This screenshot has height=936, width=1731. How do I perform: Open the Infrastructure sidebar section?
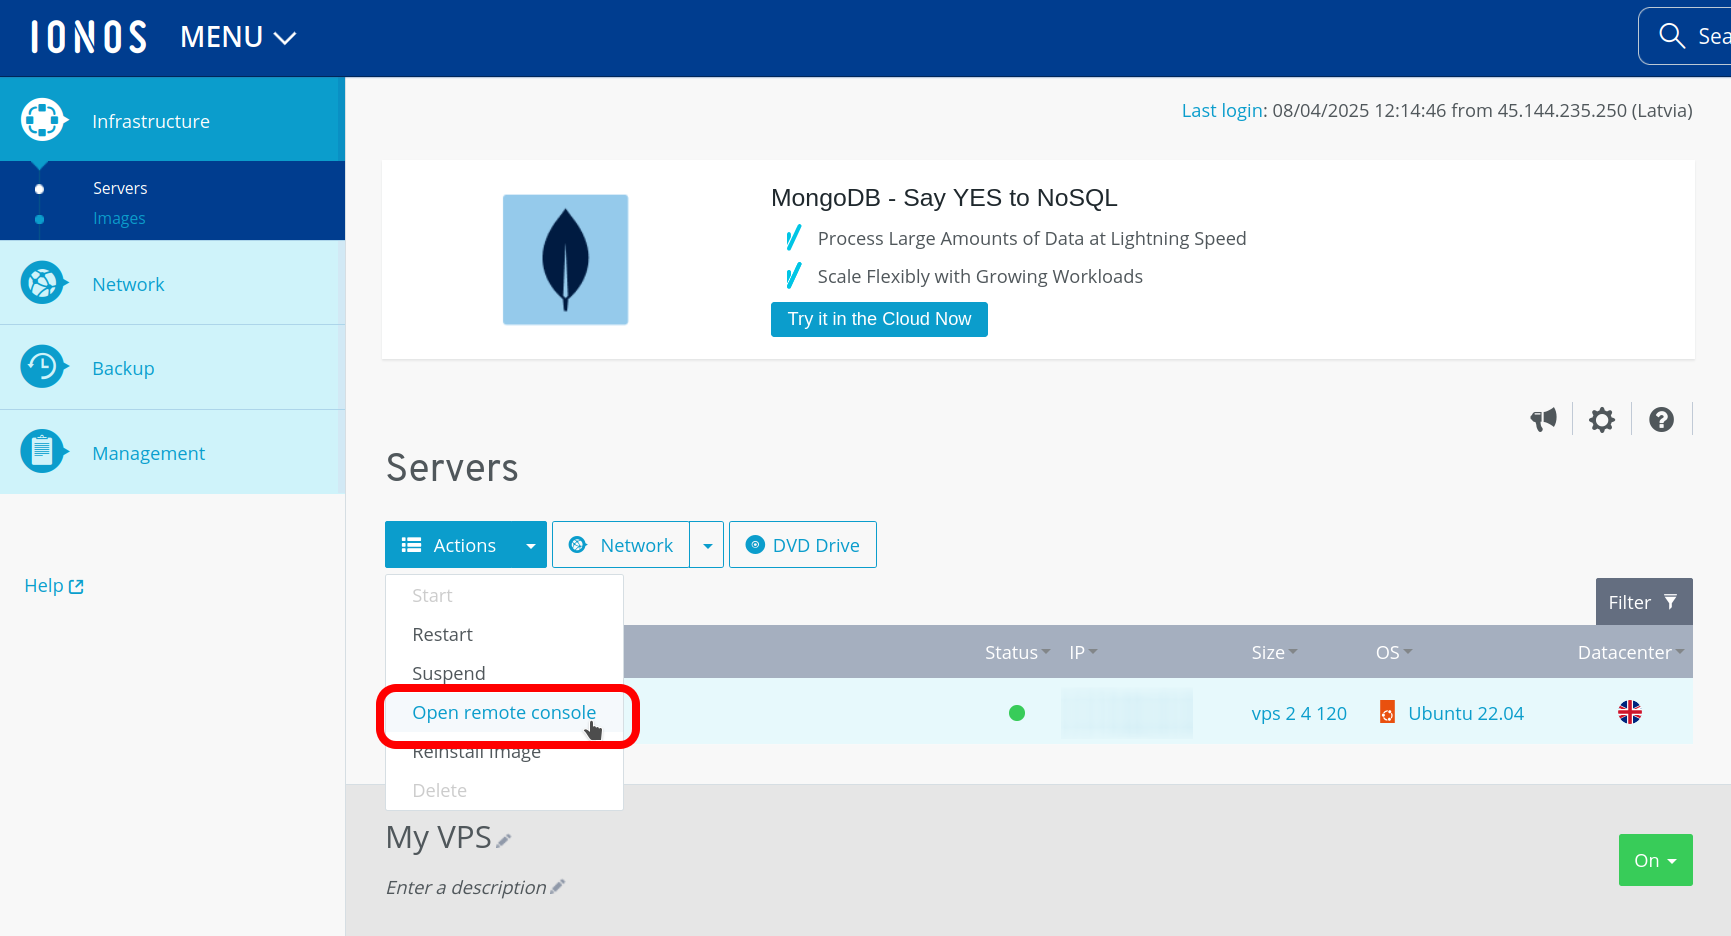click(172, 121)
